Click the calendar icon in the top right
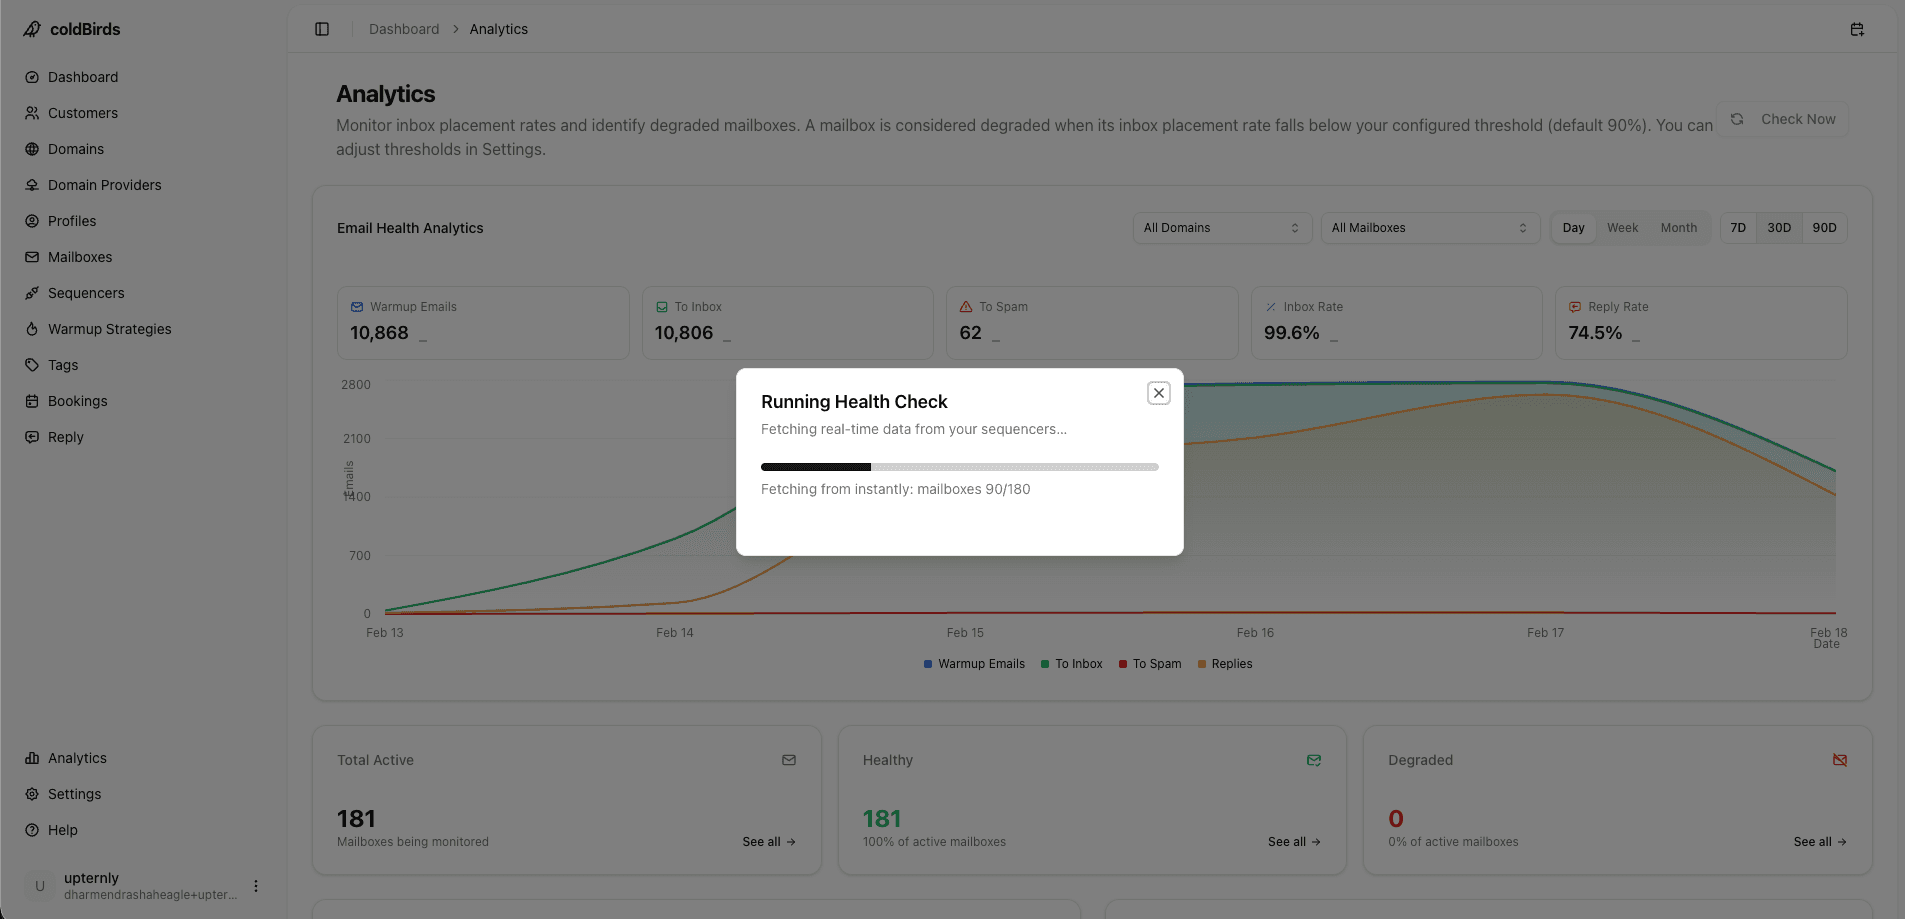The height and width of the screenshot is (919, 1905). pyautogui.click(x=1857, y=28)
